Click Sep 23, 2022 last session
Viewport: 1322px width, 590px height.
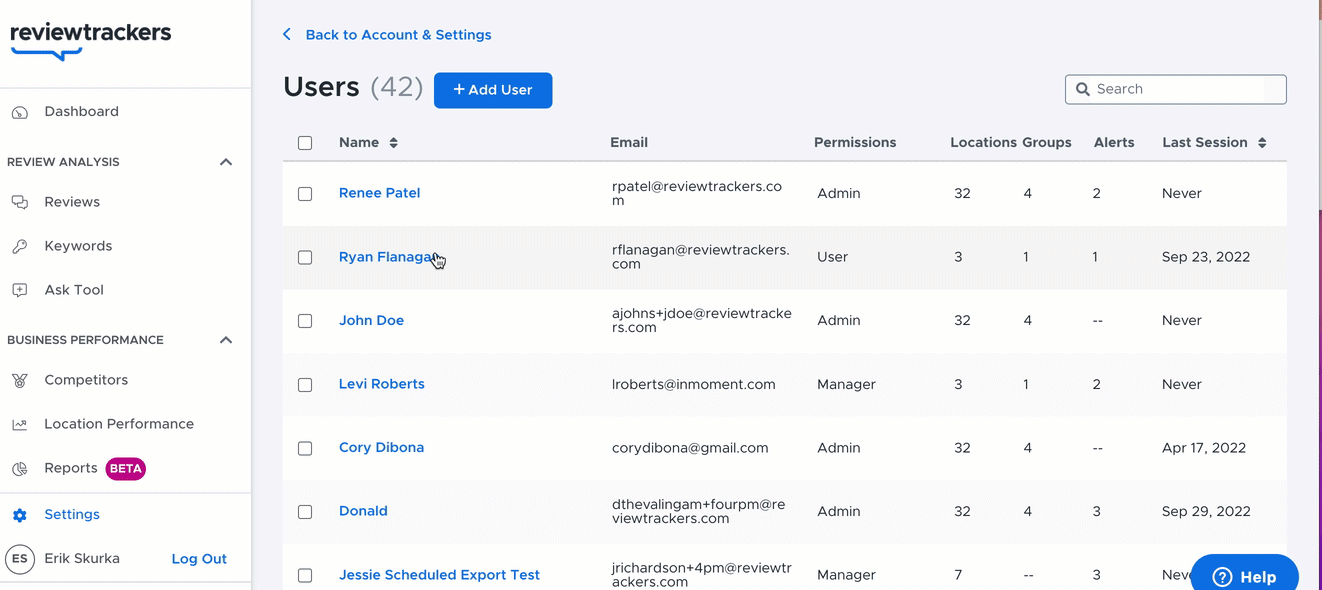coord(1206,257)
